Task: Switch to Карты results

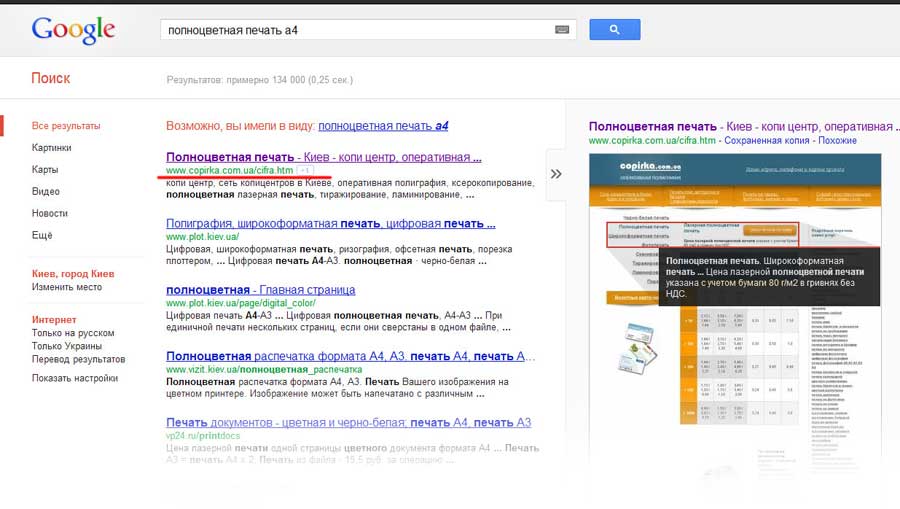Action: 45,169
